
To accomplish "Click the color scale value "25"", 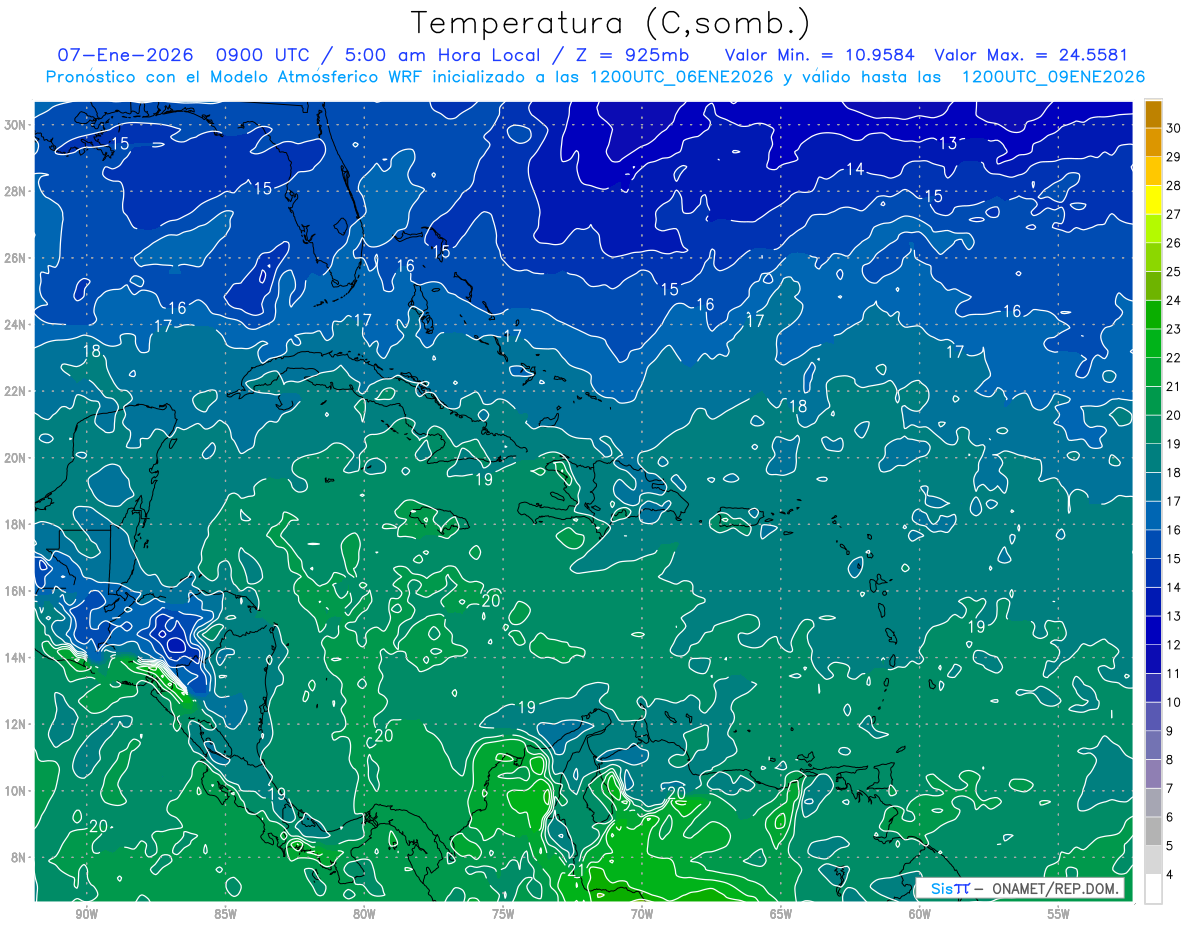I will coord(1174,271).
